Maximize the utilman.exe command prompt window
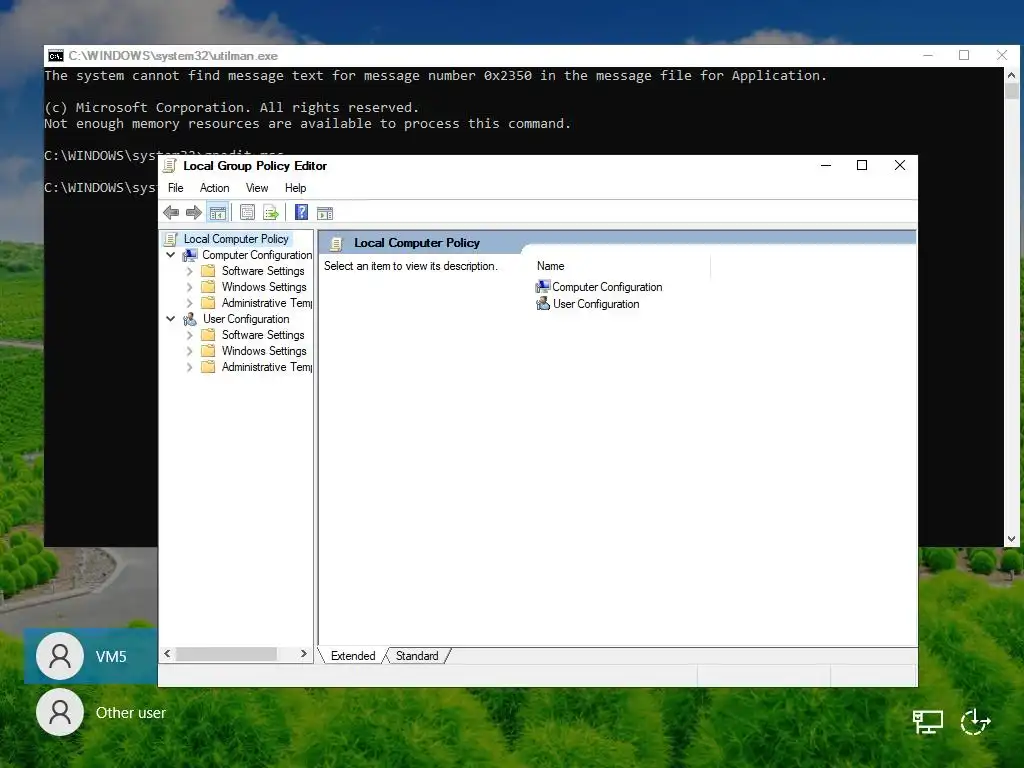Screen dimensions: 1024x768 point(963,55)
